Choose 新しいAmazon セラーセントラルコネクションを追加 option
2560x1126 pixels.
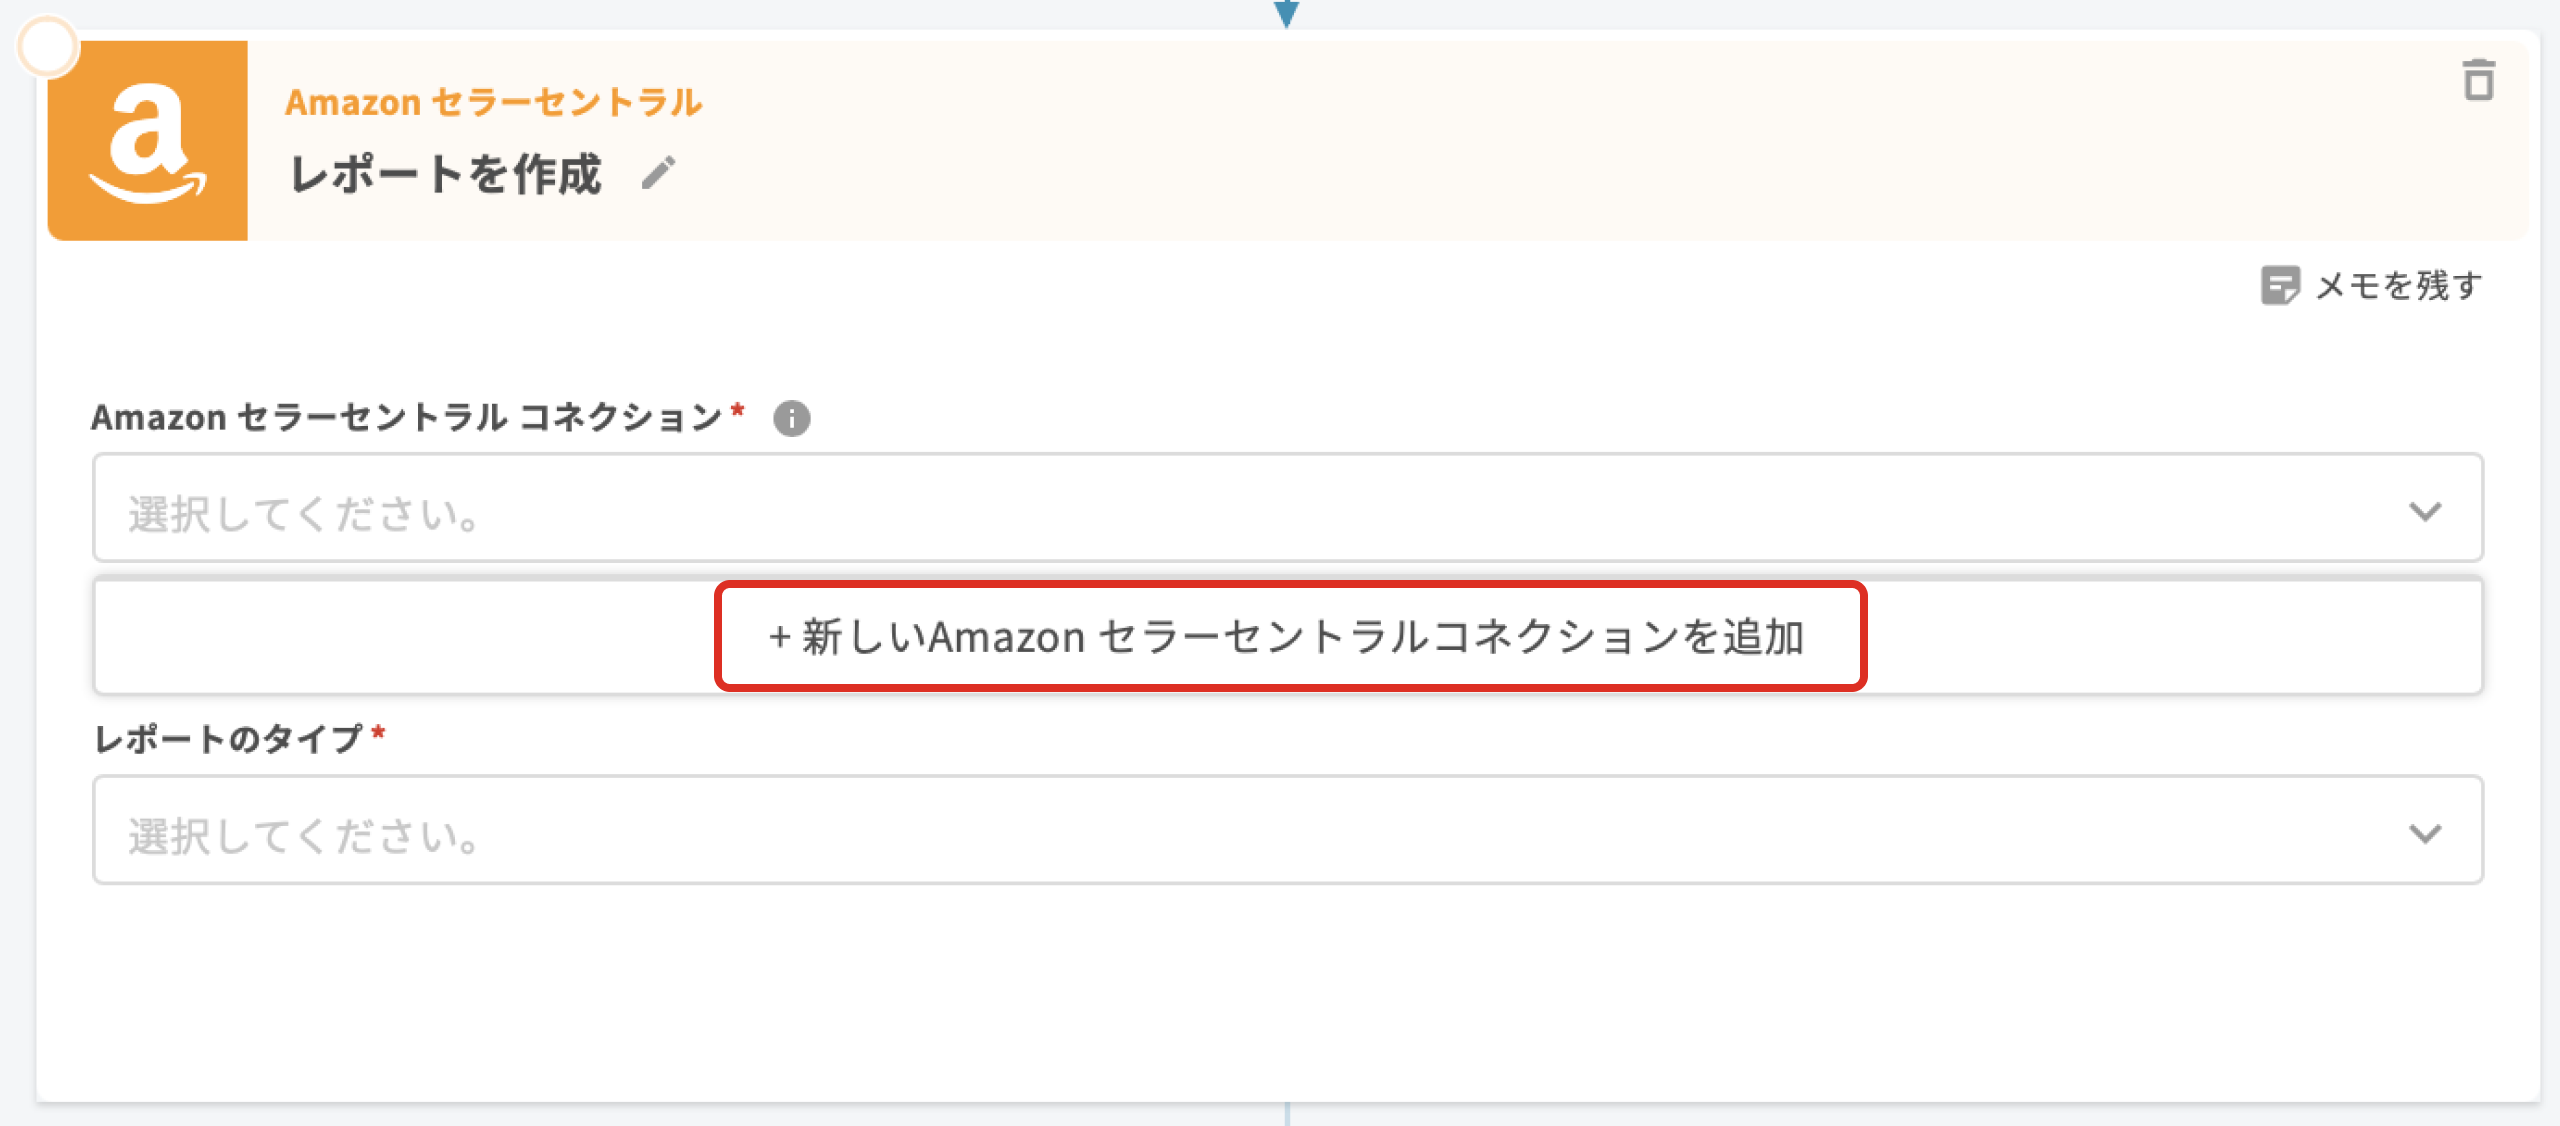coord(1288,637)
